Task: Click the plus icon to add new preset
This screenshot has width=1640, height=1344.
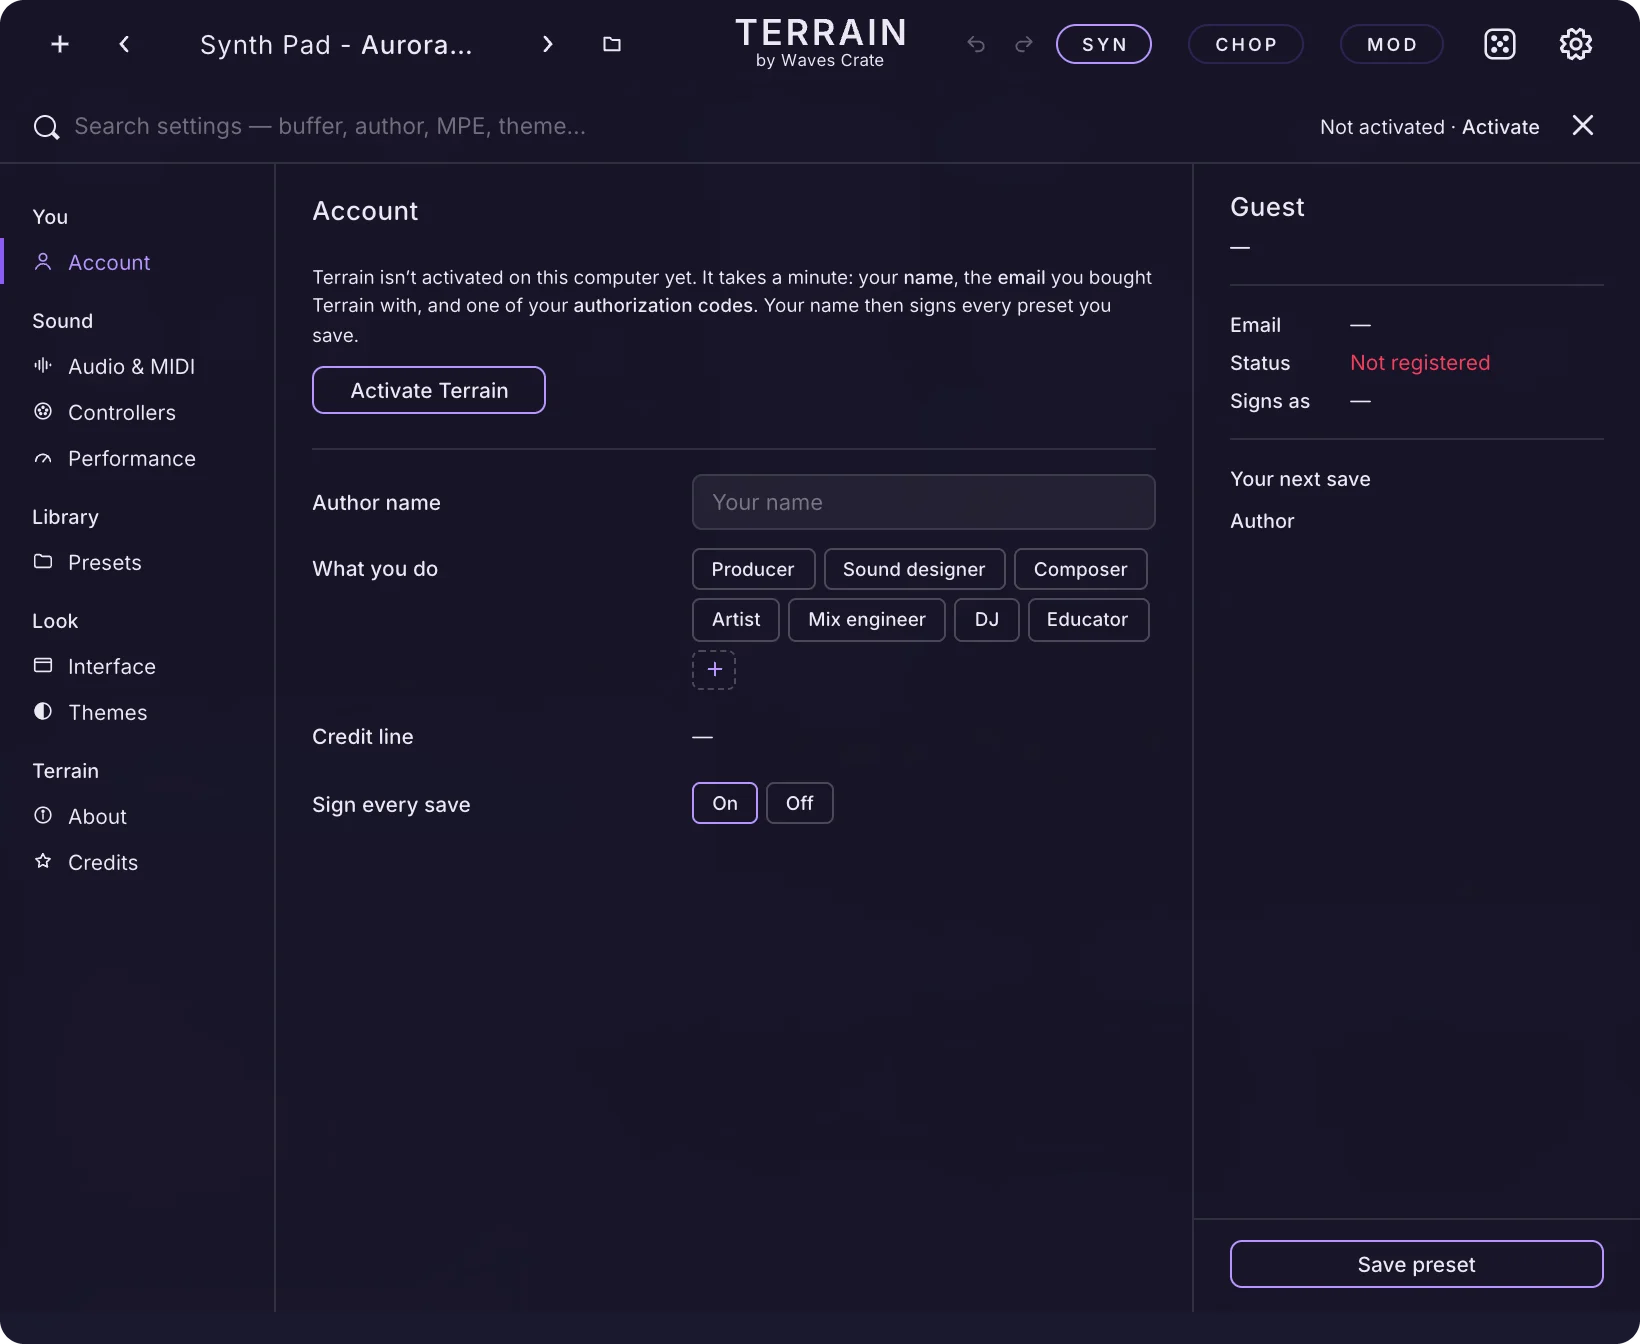Action: tap(60, 44)
